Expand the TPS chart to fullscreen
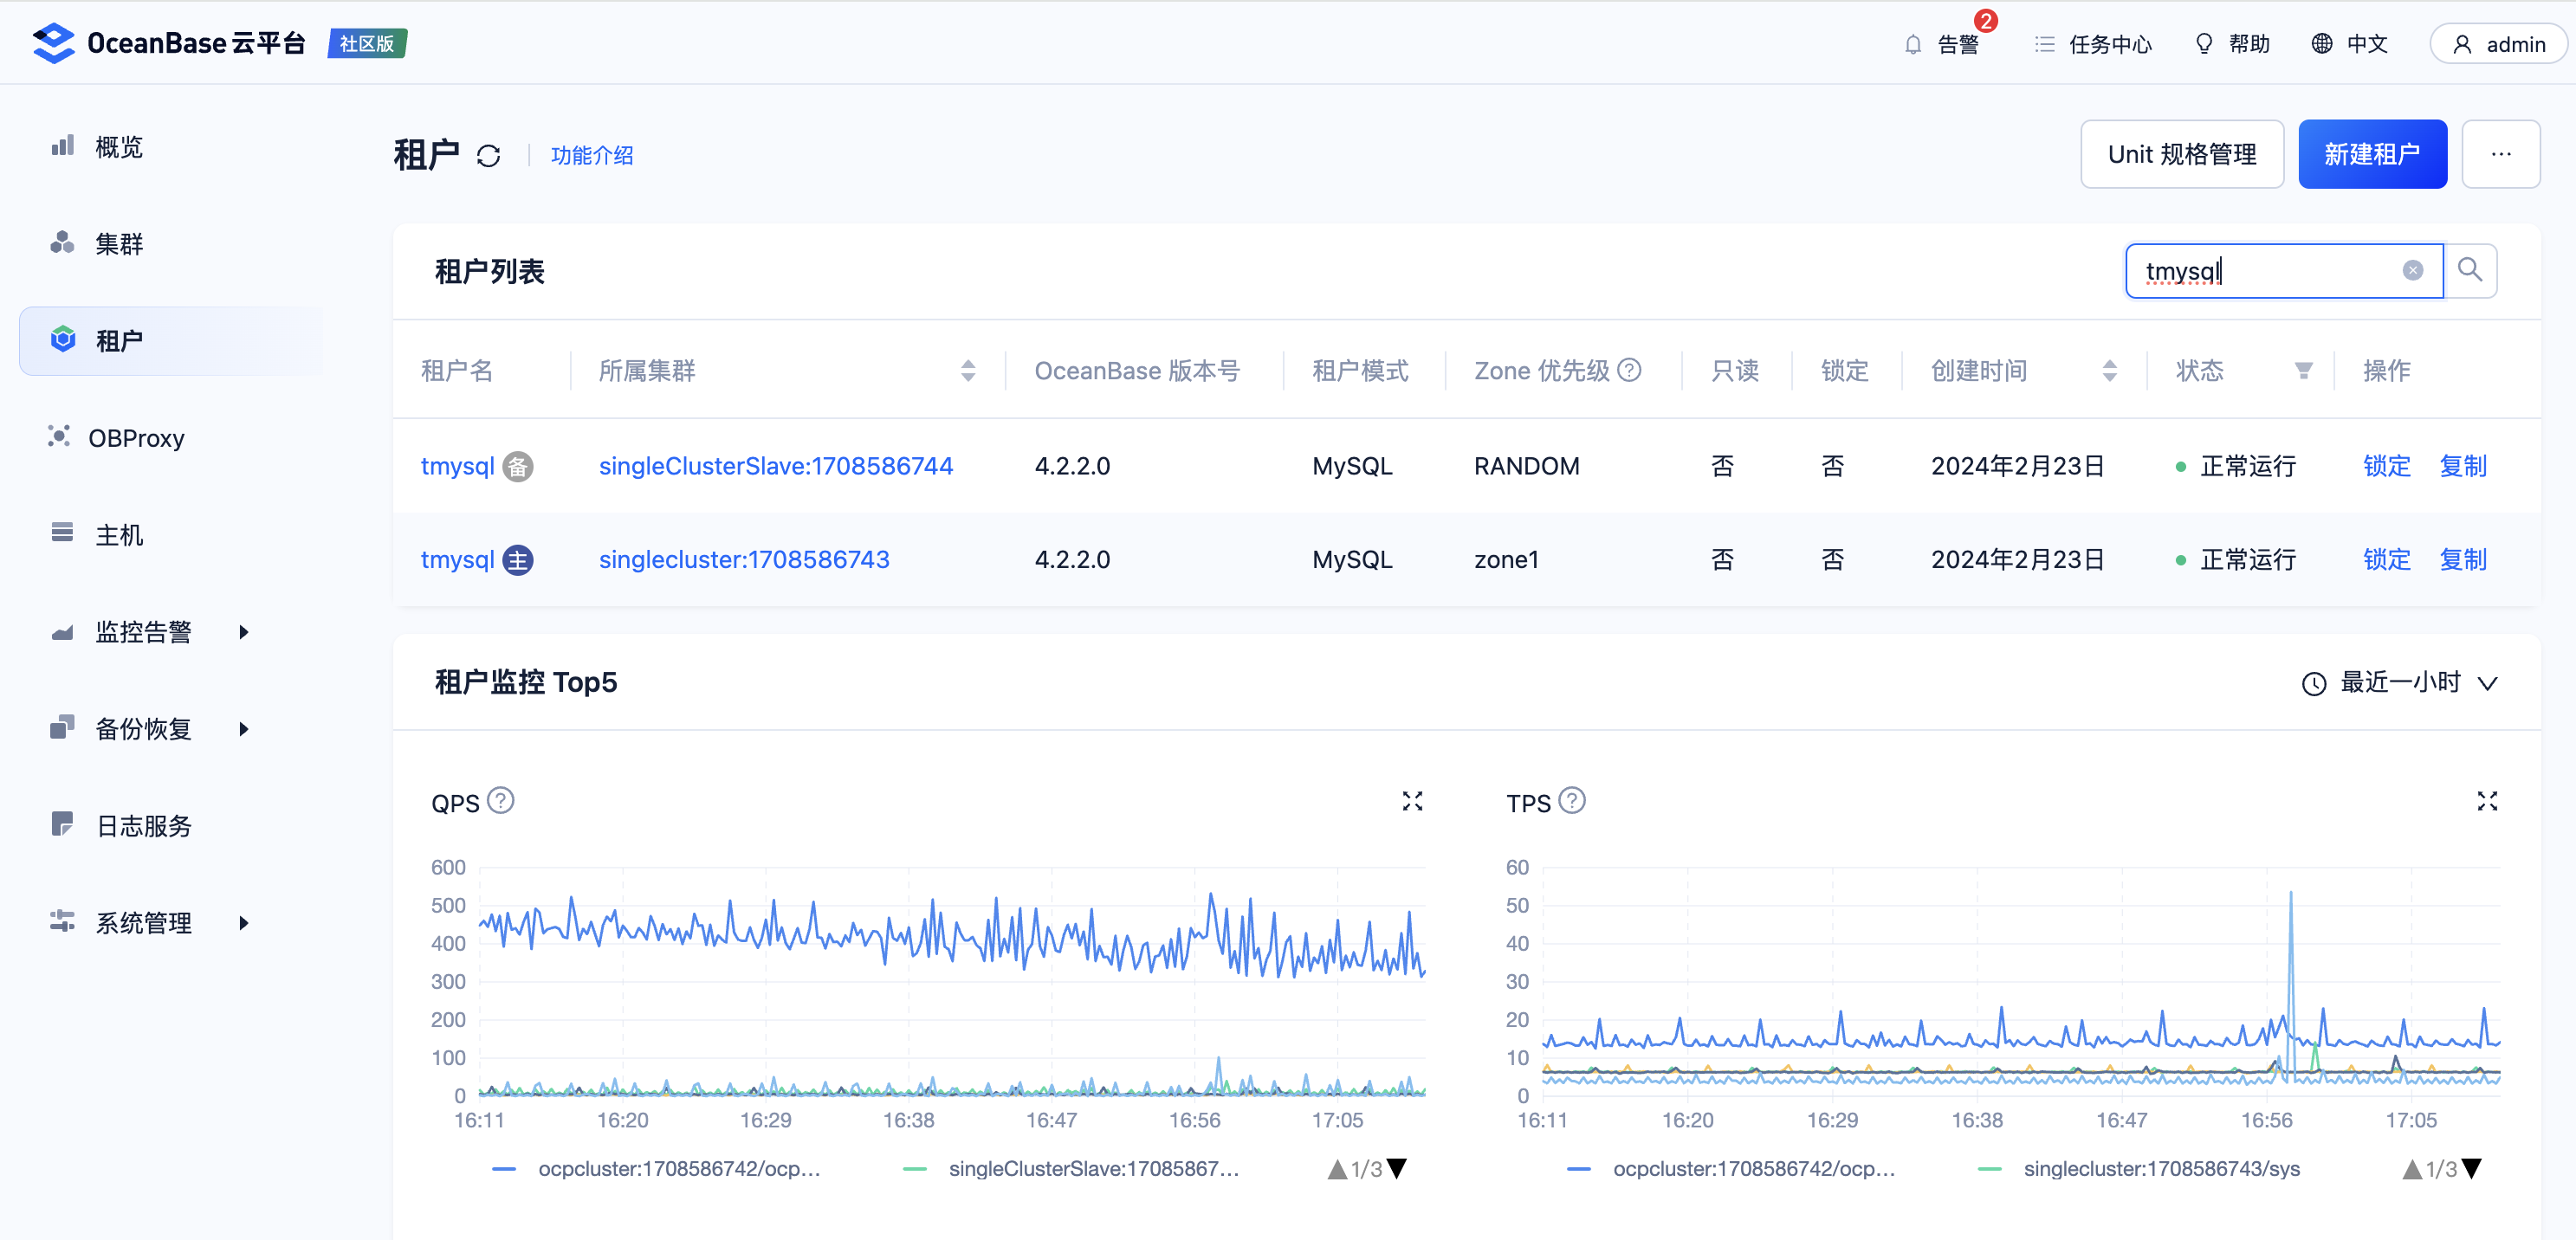 [2486, 801]
